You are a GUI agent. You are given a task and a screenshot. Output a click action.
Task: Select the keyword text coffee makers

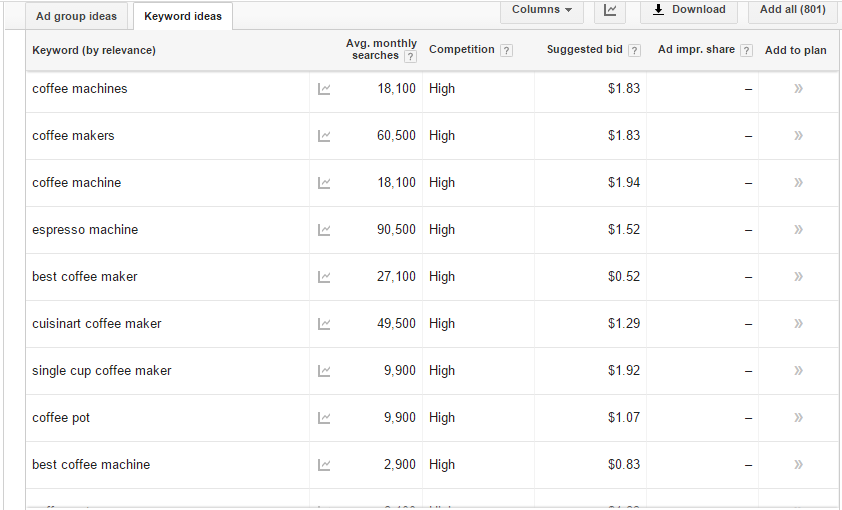tap(73, 135)
